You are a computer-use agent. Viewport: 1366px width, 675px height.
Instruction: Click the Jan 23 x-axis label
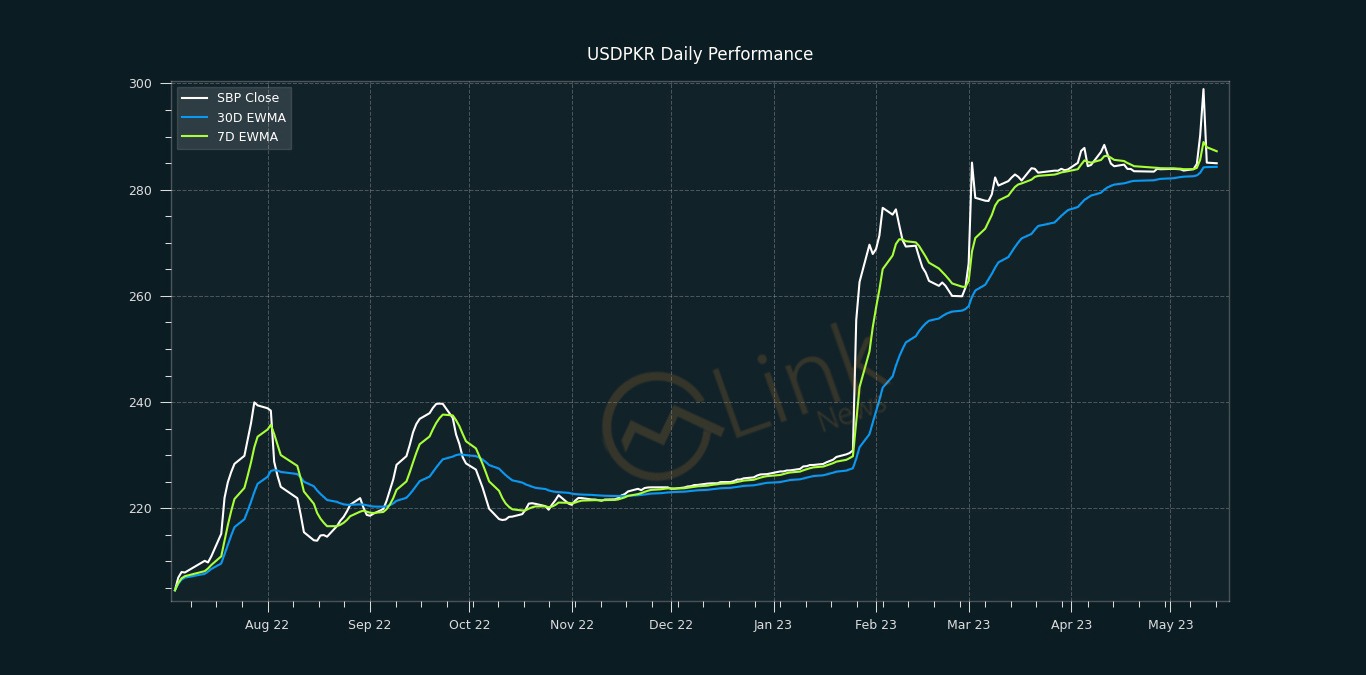(773, 625)
